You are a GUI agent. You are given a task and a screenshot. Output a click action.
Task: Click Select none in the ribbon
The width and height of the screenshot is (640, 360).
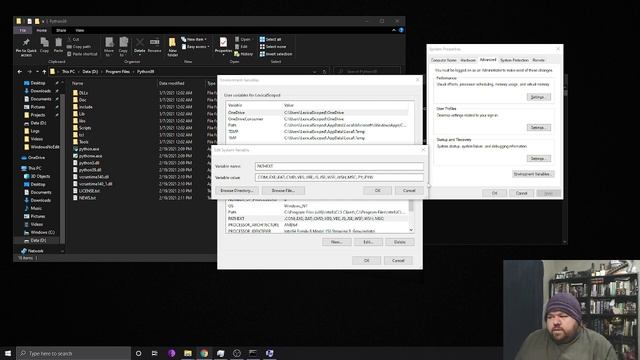[x=273, y=47]
